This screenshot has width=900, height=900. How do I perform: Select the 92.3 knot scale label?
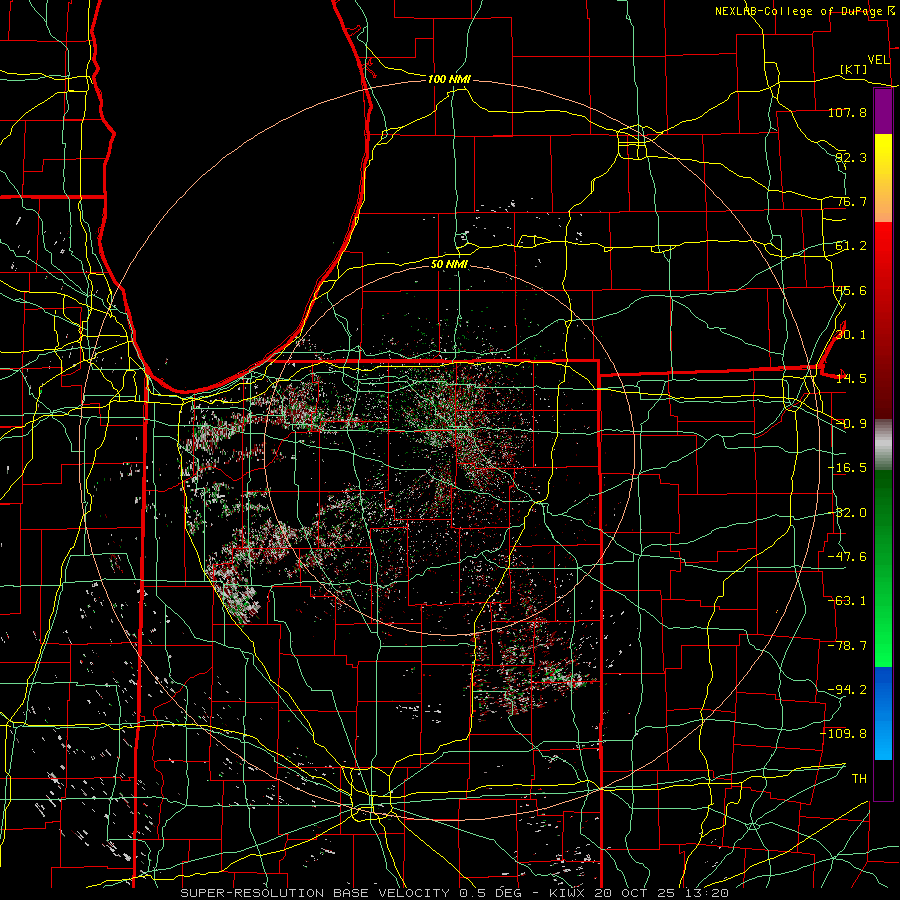(x=851, y=157)
